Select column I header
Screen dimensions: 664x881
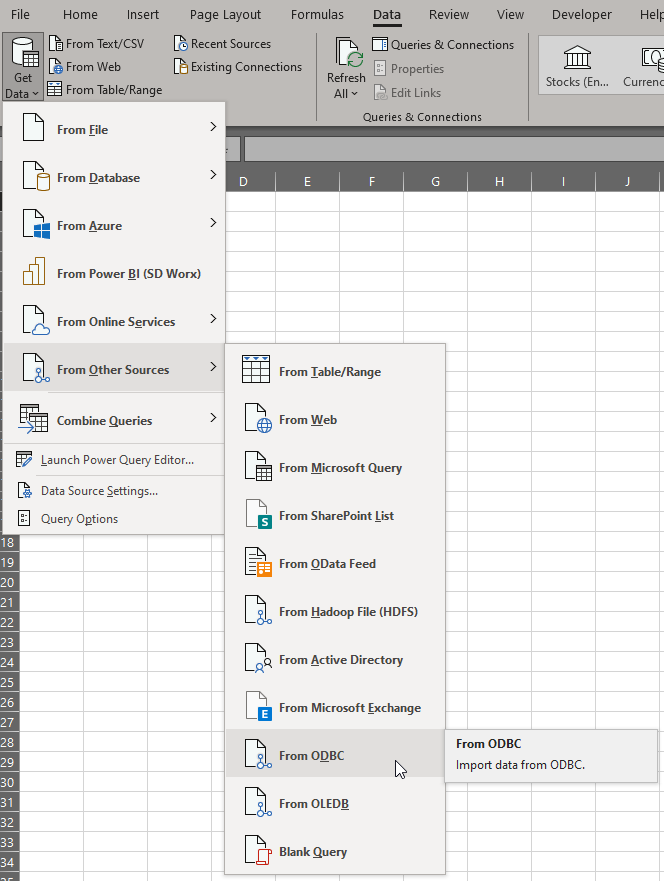pos(563,181)
